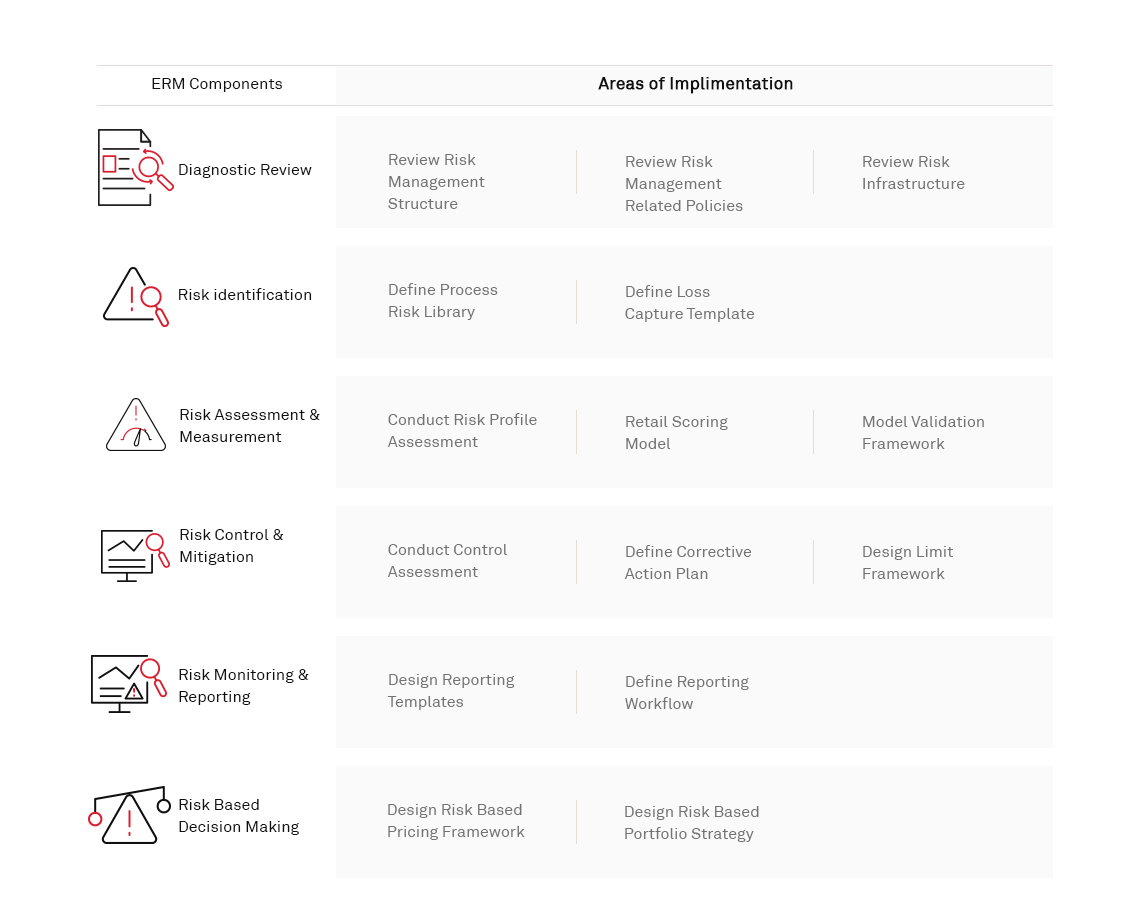Select the ERM Components column header
The height and width of the screenshot is (924, 1140).
[217, 84]
